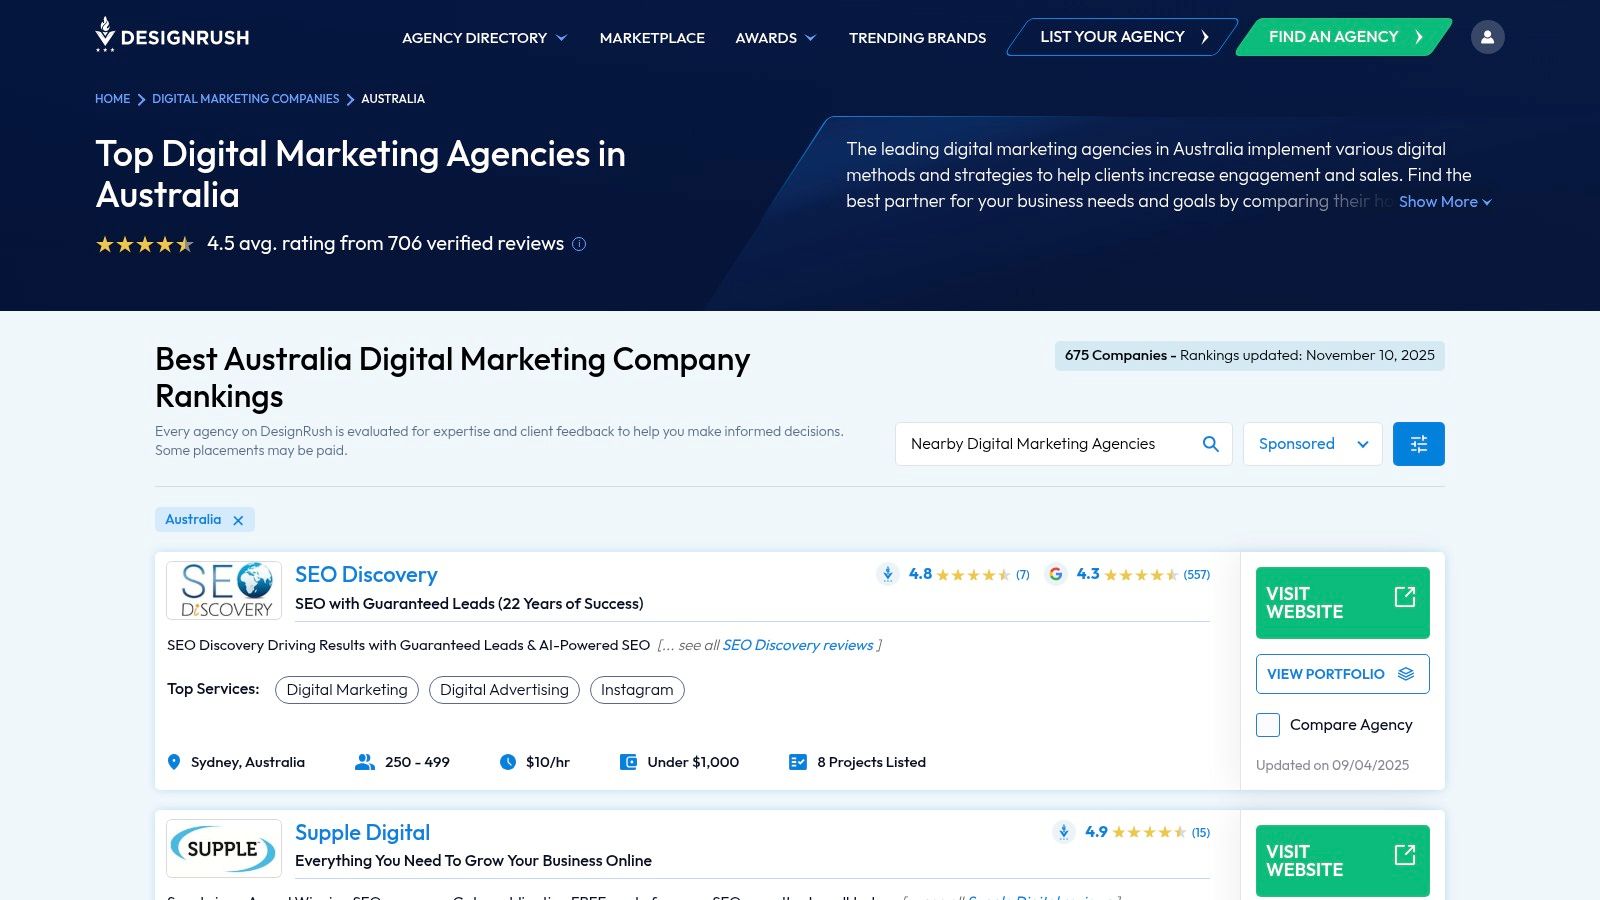This screenshot has width=1600, height=900.
Task: Check the Compare Agency checkbox
Action: tap(1267, 724)
